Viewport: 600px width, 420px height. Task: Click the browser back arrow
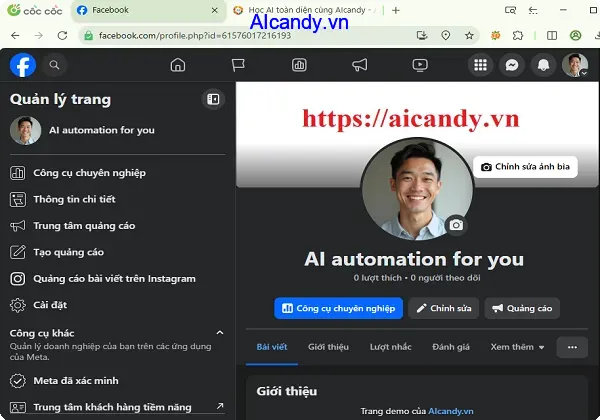[15, 36]
